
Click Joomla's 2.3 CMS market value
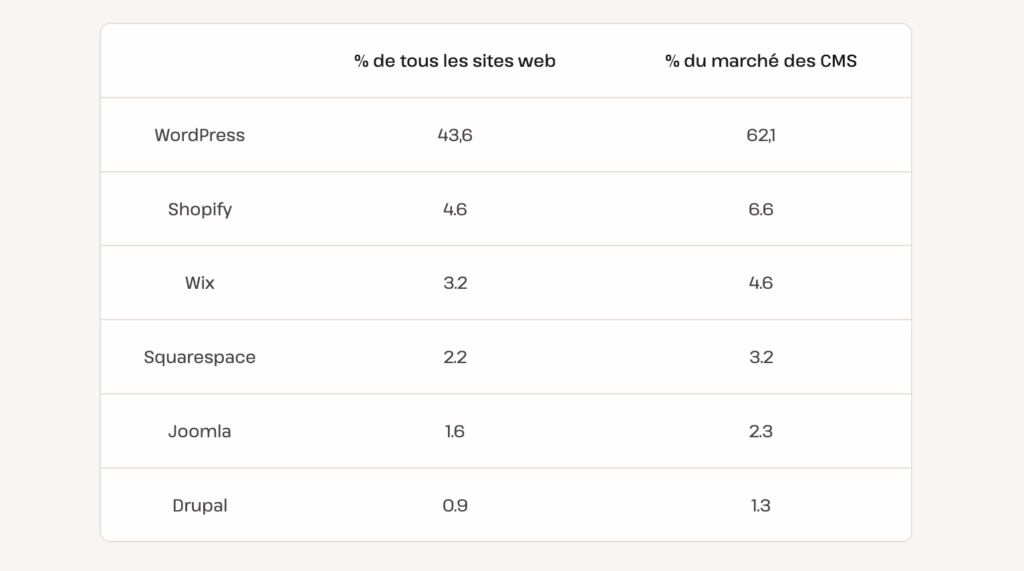(760, 431)
